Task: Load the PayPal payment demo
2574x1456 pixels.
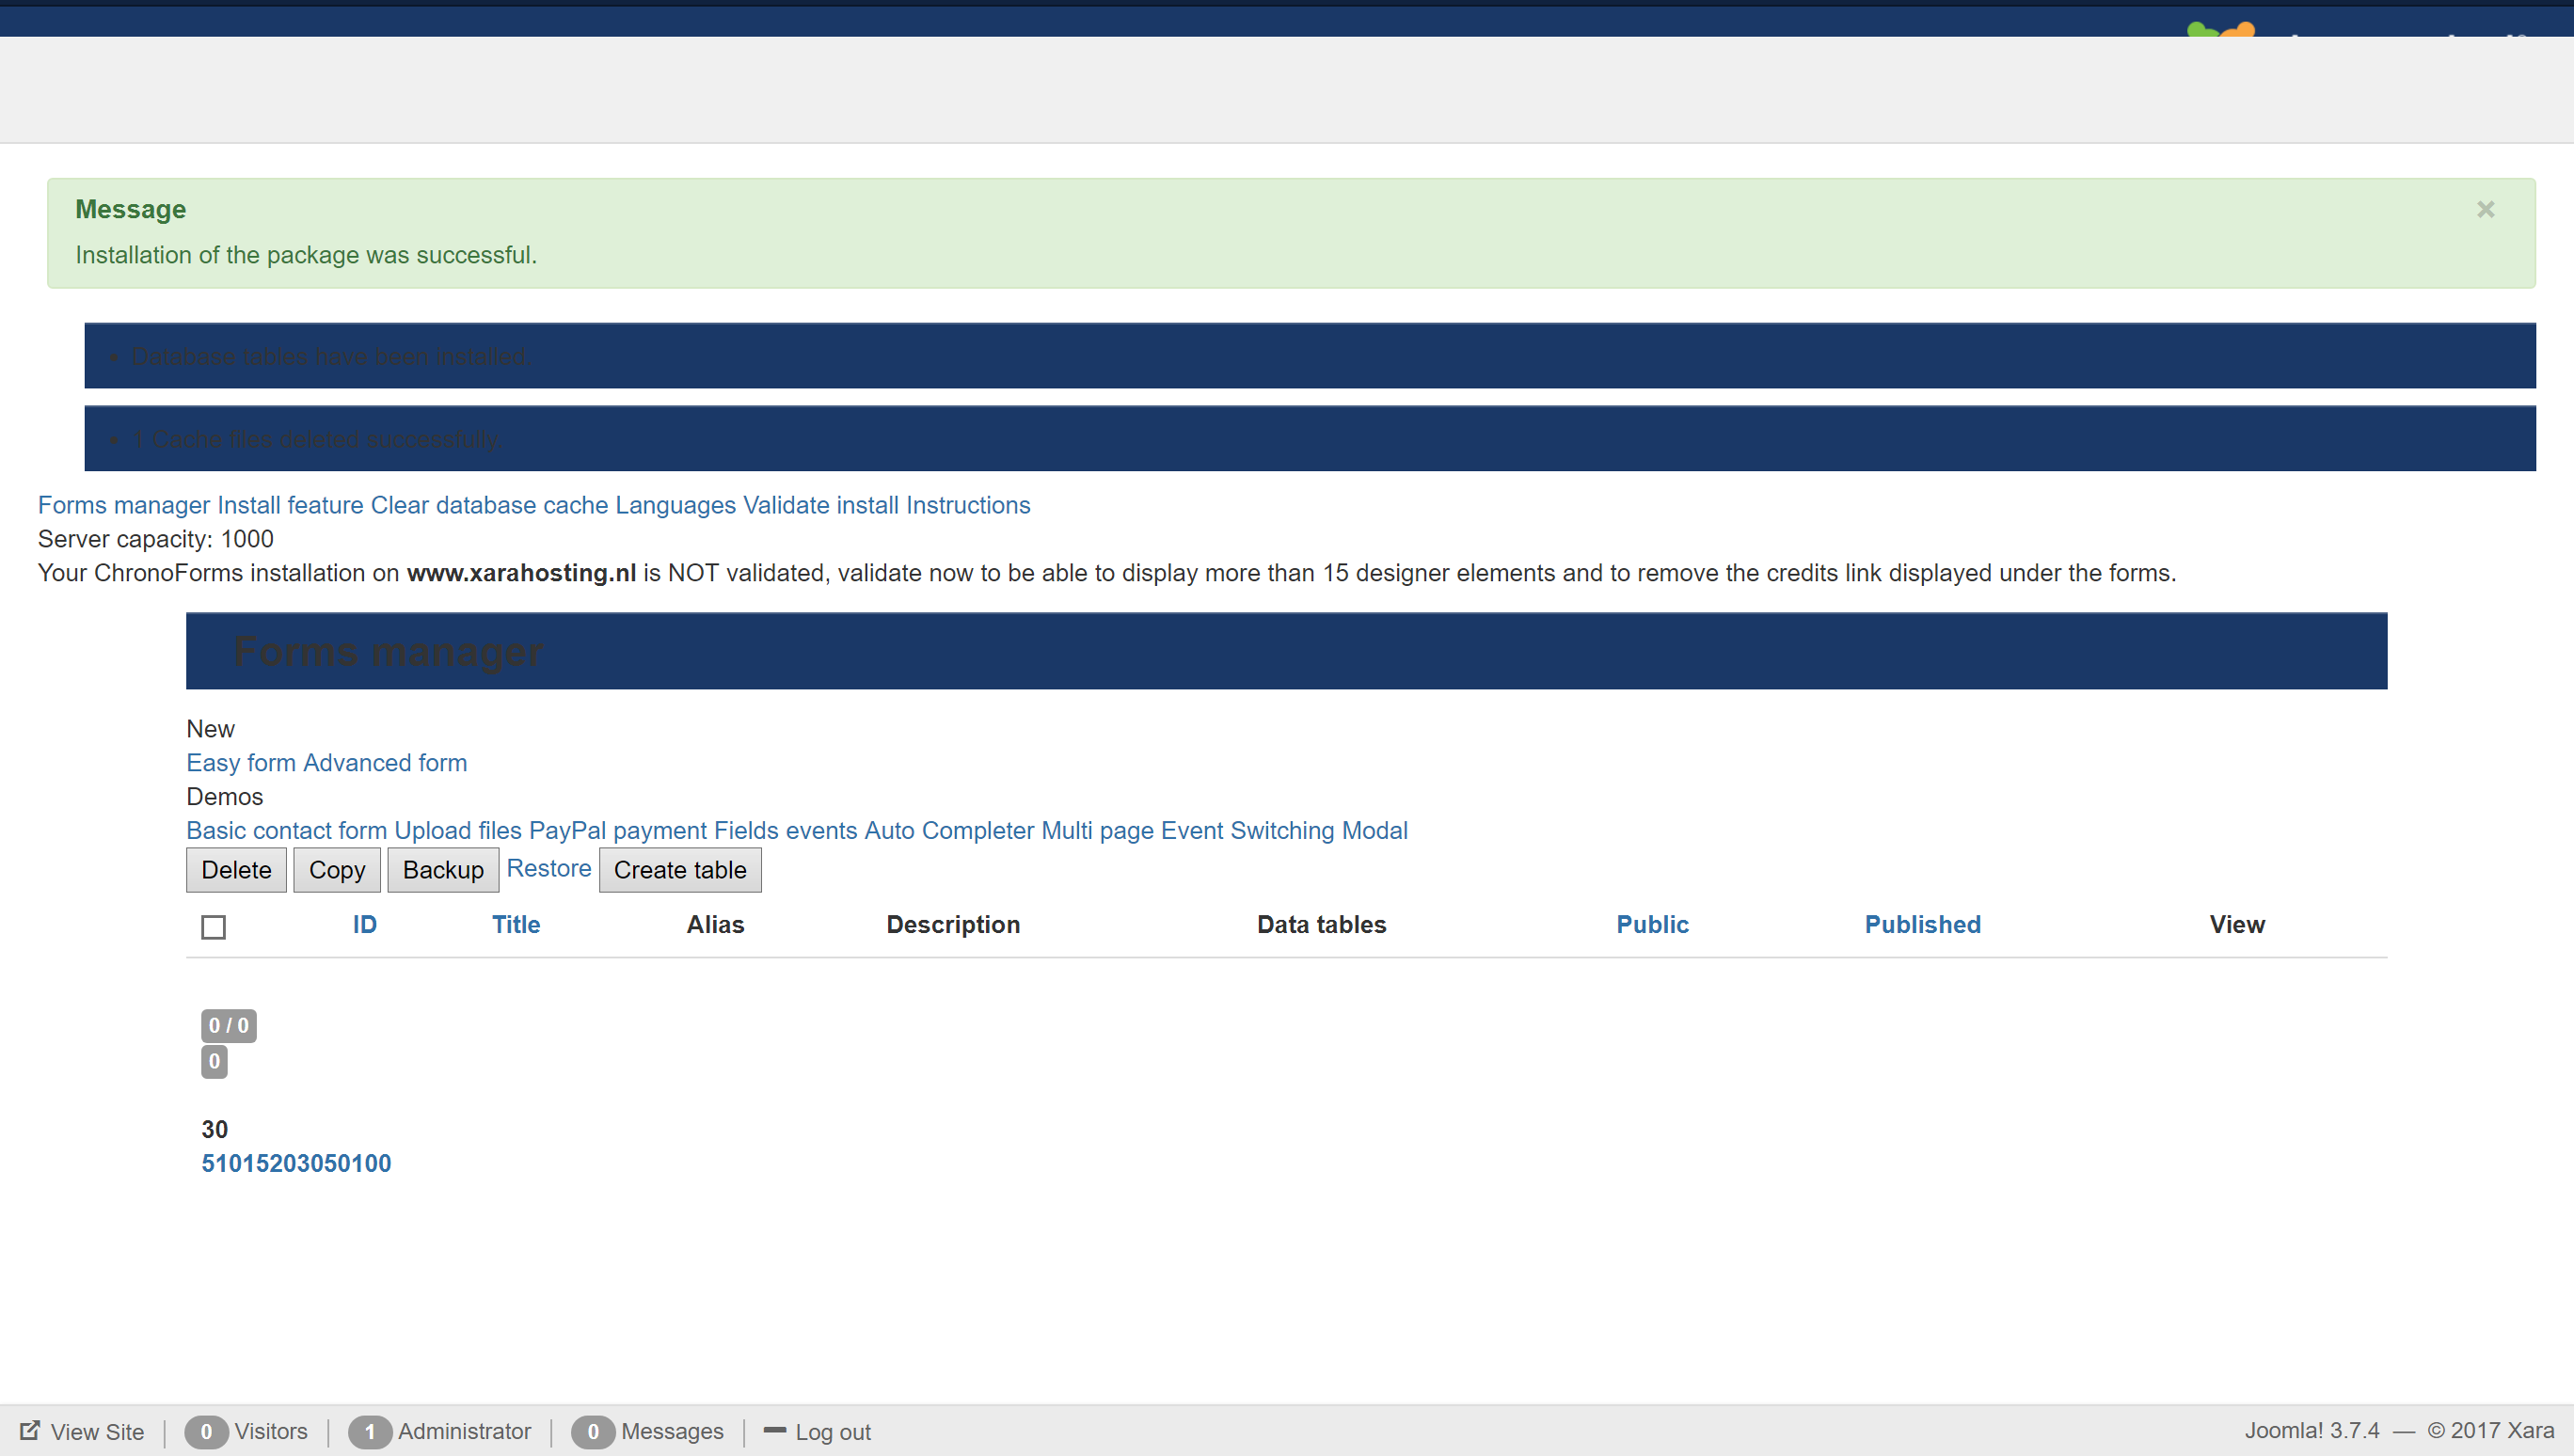Action: tap(618, 831)
